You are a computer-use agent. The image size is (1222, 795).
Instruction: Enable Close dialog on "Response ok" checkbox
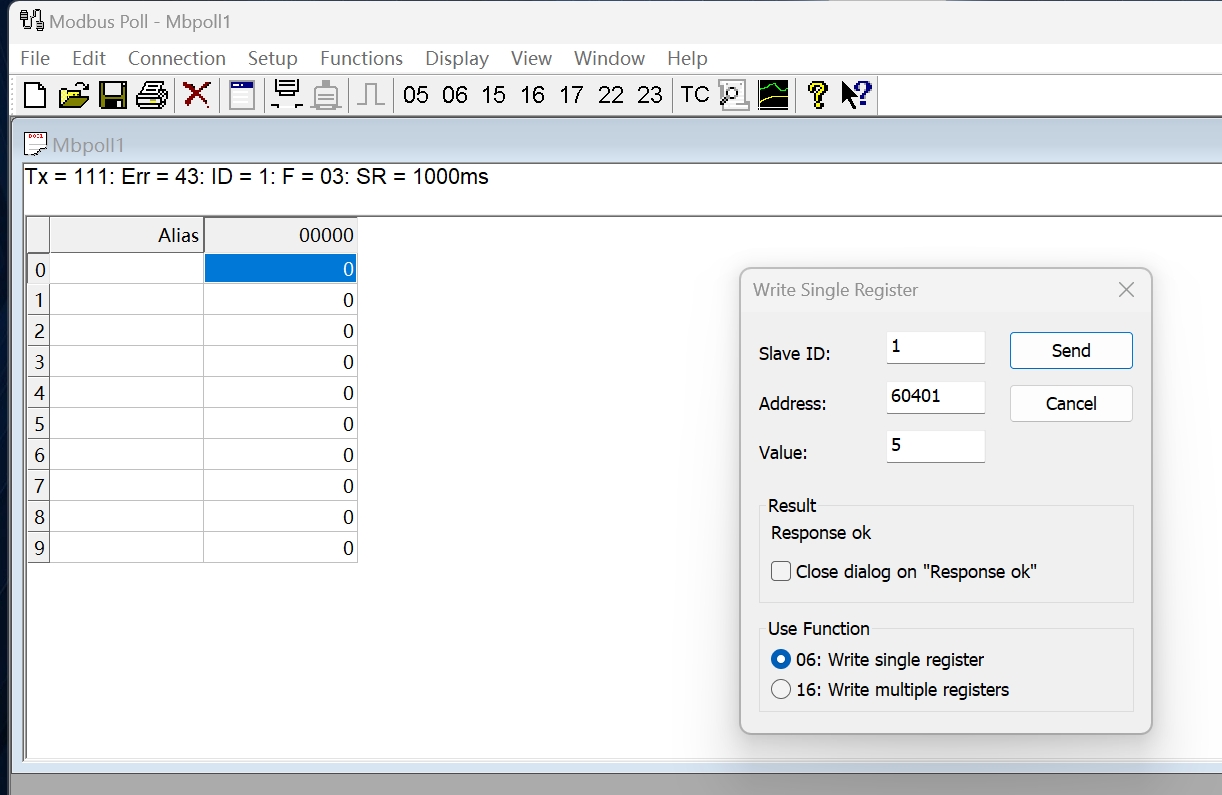(x=781, y=572)
